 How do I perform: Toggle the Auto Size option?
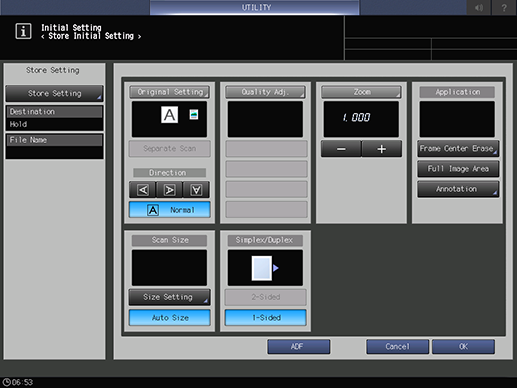(170, 318)
